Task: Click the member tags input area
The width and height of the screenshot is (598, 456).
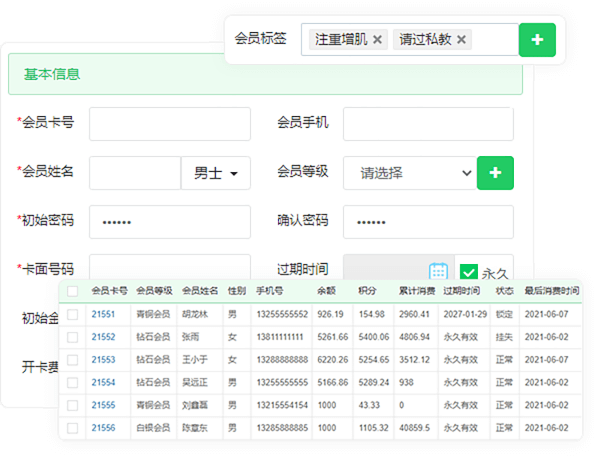Action: (410, 40)
